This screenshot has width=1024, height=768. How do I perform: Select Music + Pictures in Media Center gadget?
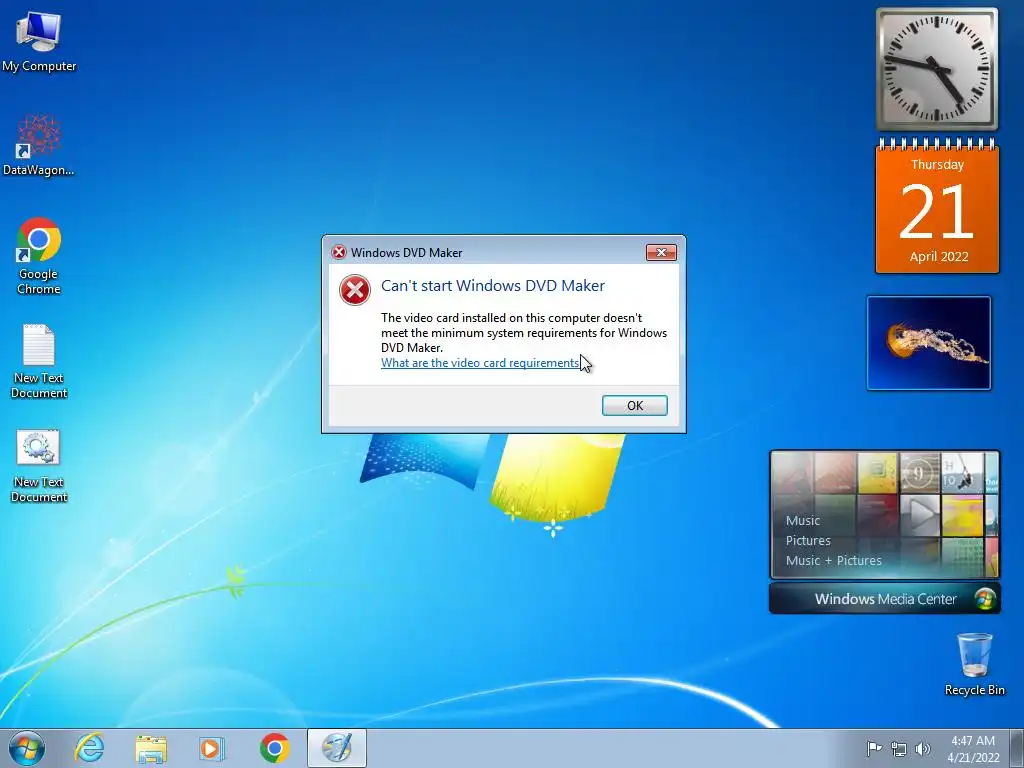click(x=833, y=561)
